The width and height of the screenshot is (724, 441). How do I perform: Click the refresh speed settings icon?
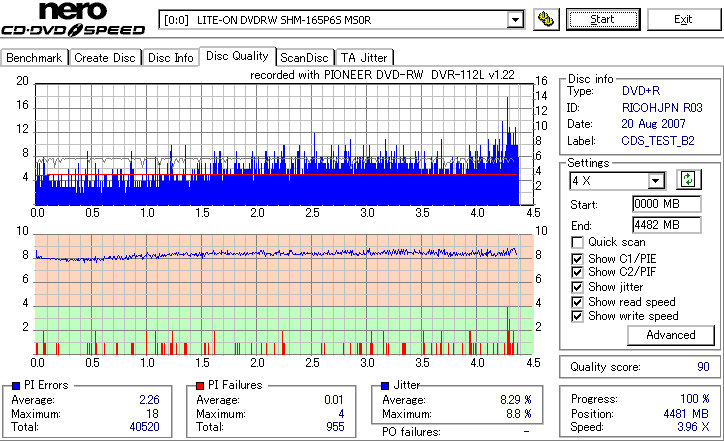688,180
